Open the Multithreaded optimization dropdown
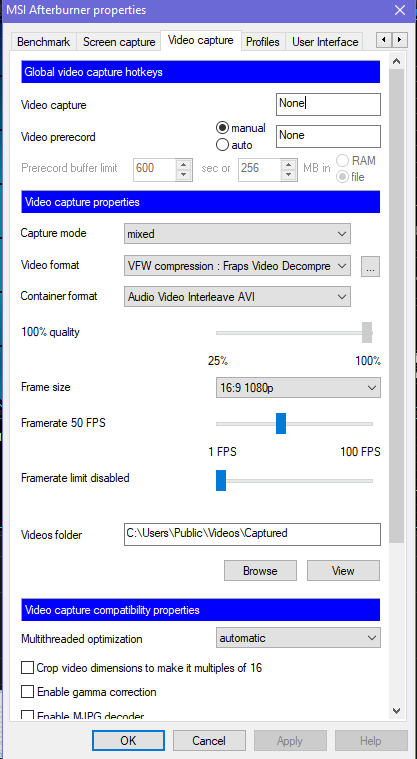 tap(298, 638)
